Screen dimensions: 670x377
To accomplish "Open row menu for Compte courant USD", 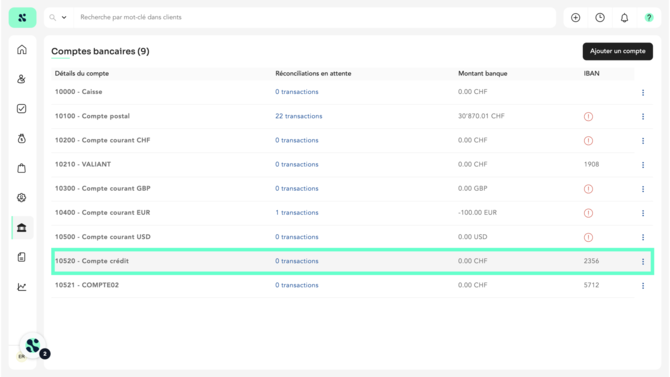I will (x=643, y=237).
